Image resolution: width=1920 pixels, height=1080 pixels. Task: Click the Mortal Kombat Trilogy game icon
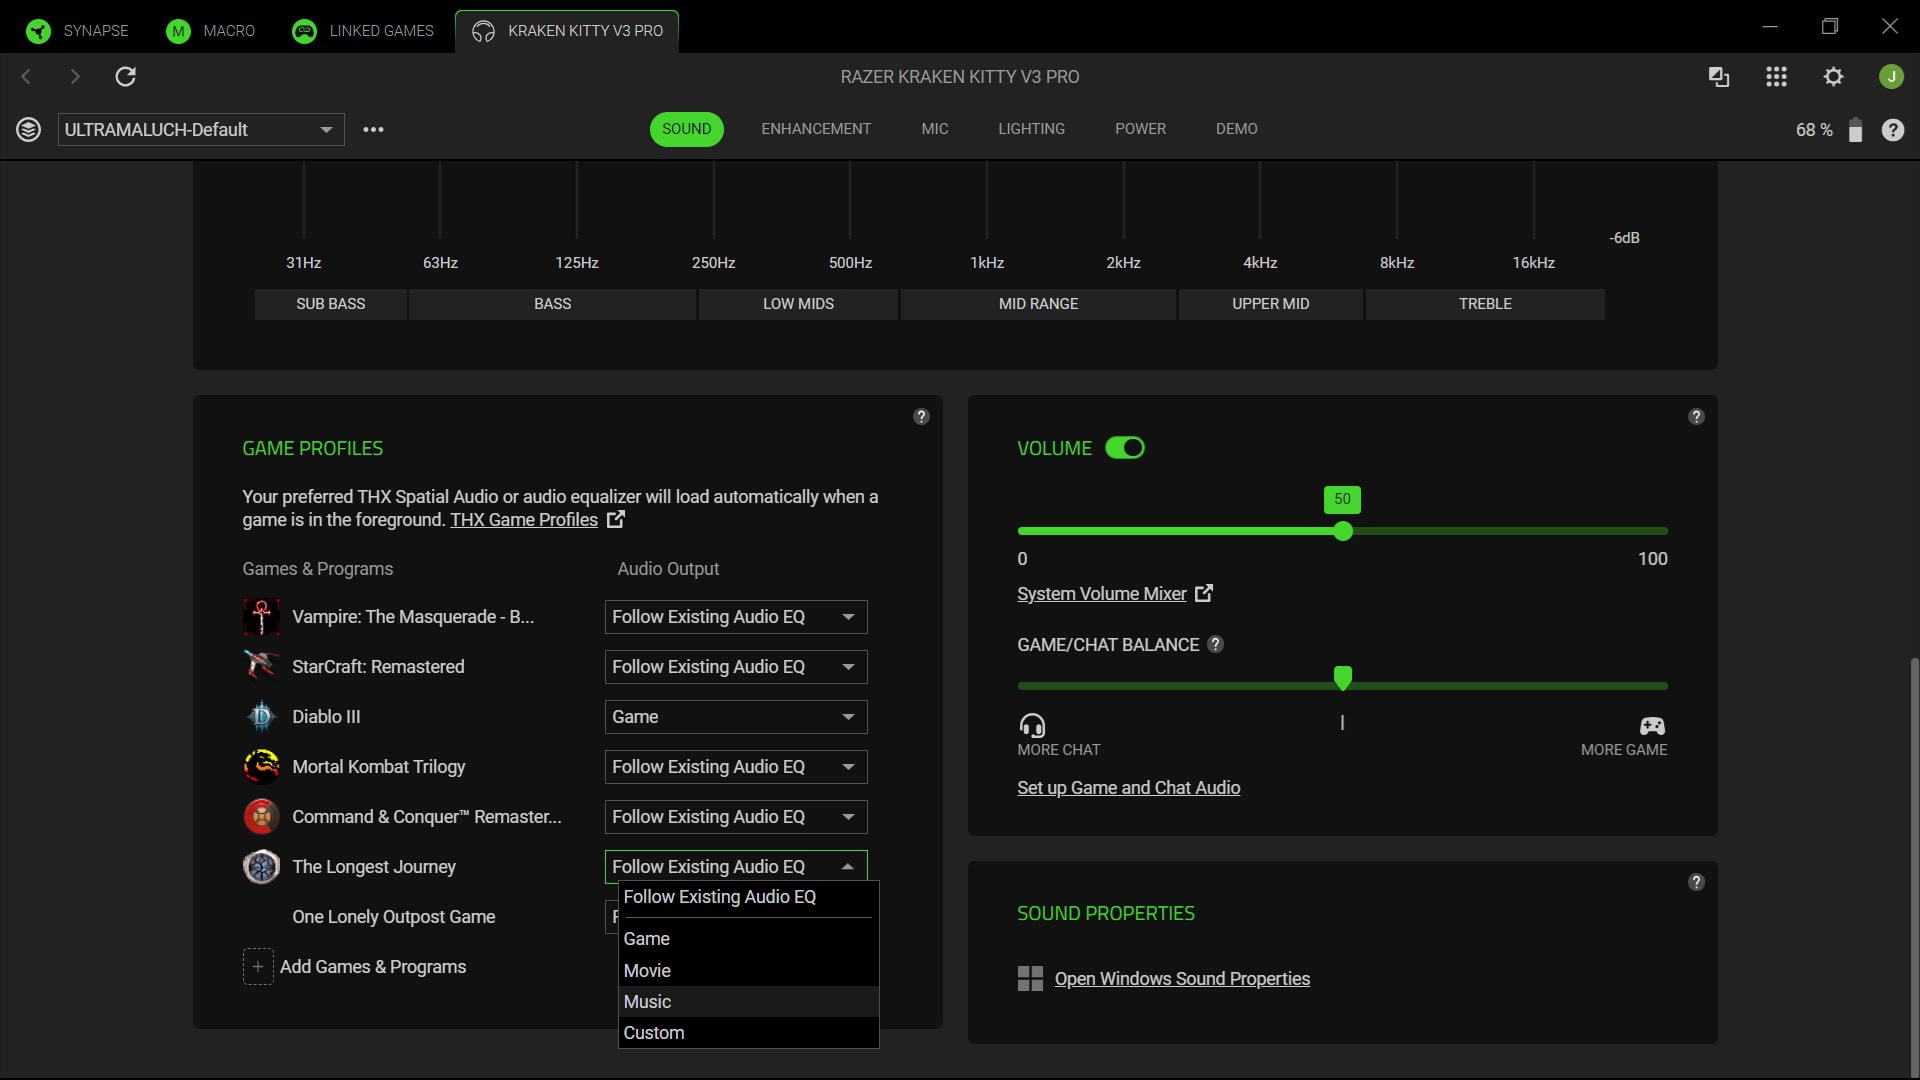(x=260, y=766)
